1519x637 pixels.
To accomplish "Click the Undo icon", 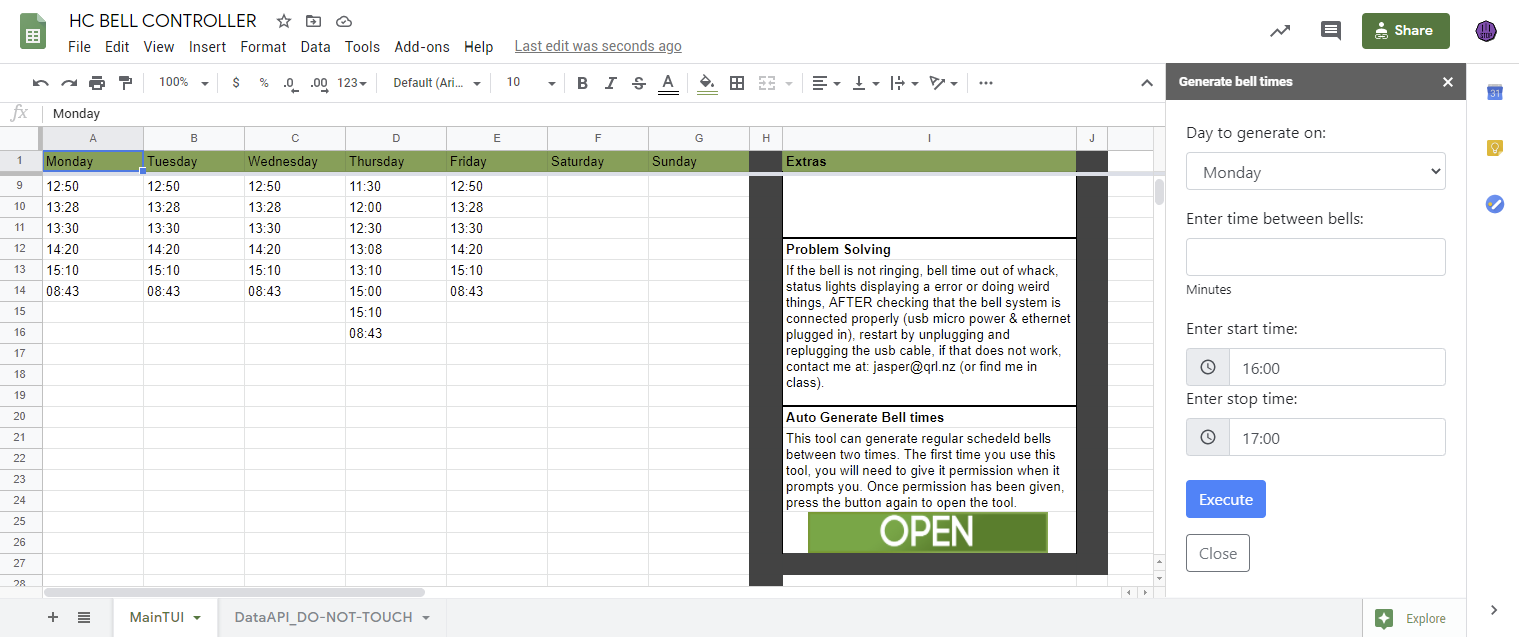I will tap(41, 83).
